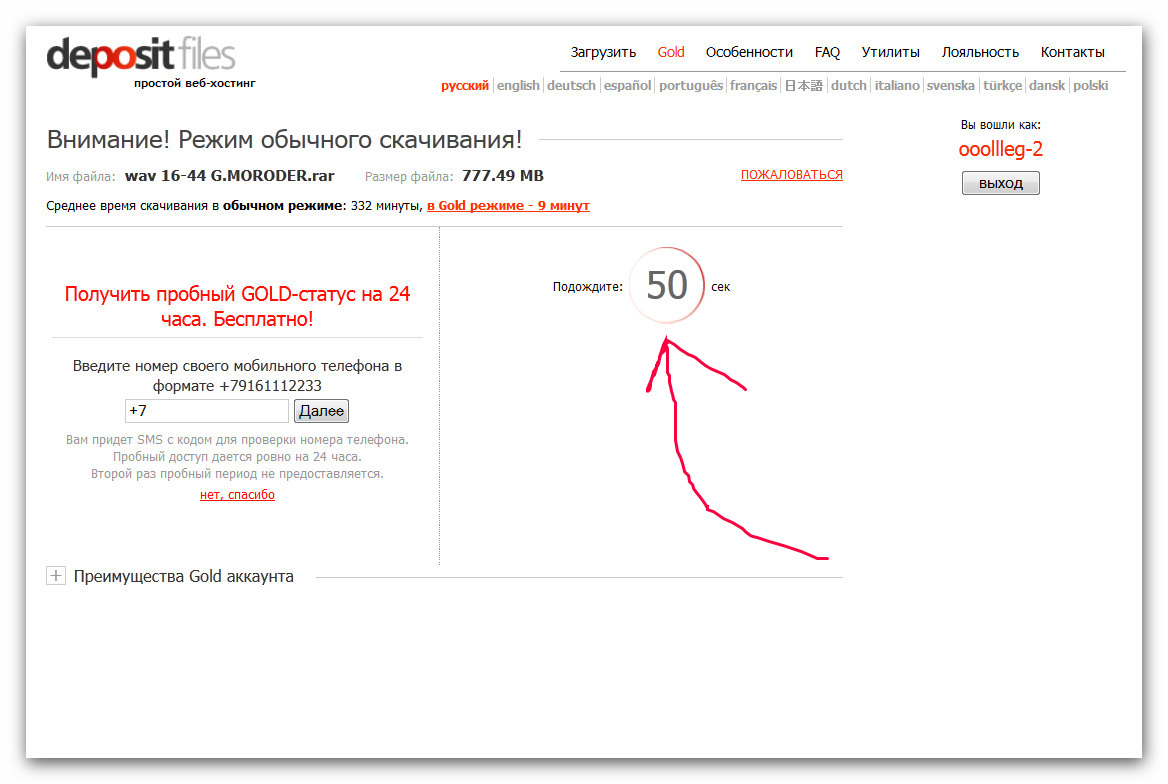The height and width of the screenshot is (784, 1168).
Task: Switch language to italiano
Action: 897,86
